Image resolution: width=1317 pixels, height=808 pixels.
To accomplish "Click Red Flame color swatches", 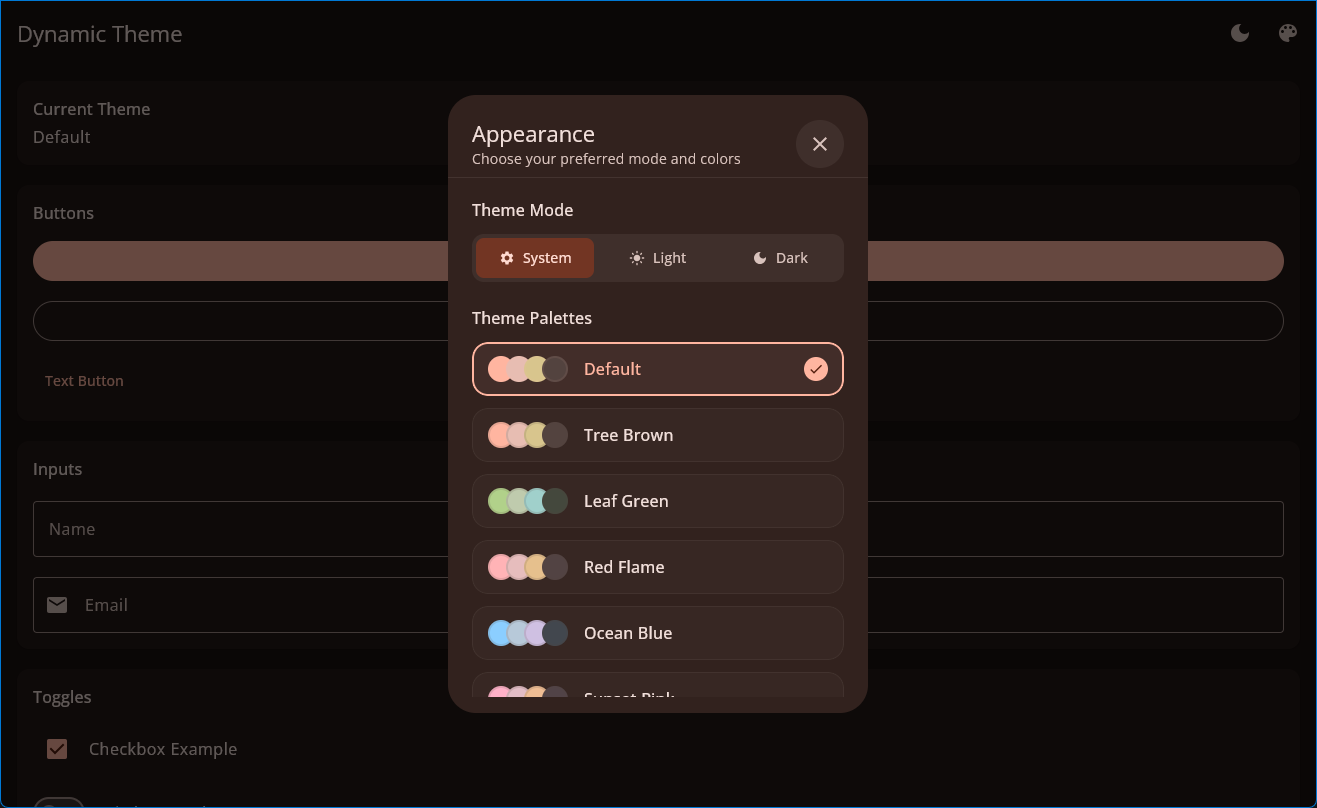I will [x=528, y=567].
